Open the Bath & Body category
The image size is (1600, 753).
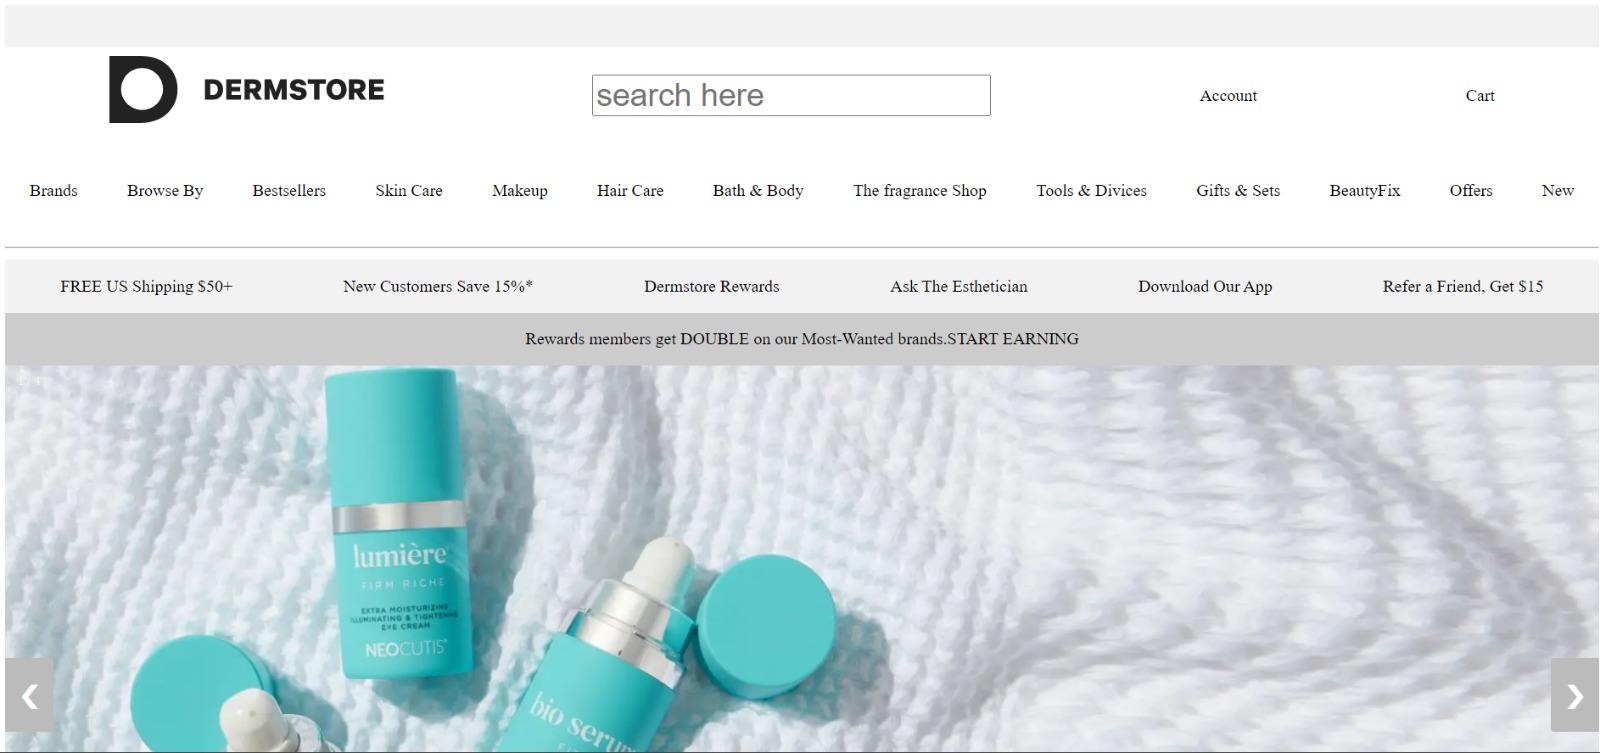[x=758, y=191]
